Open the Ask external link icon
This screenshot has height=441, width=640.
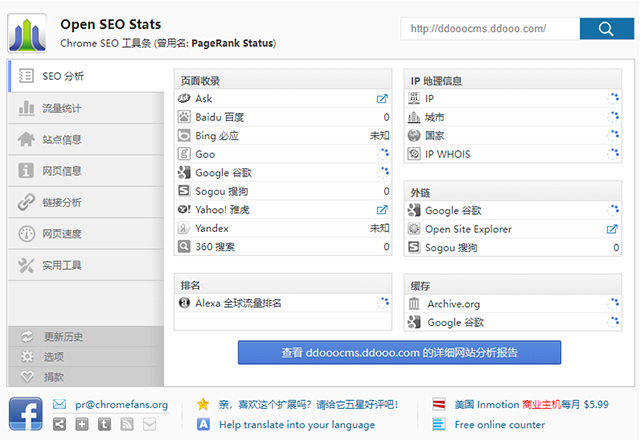click(382, 99)
